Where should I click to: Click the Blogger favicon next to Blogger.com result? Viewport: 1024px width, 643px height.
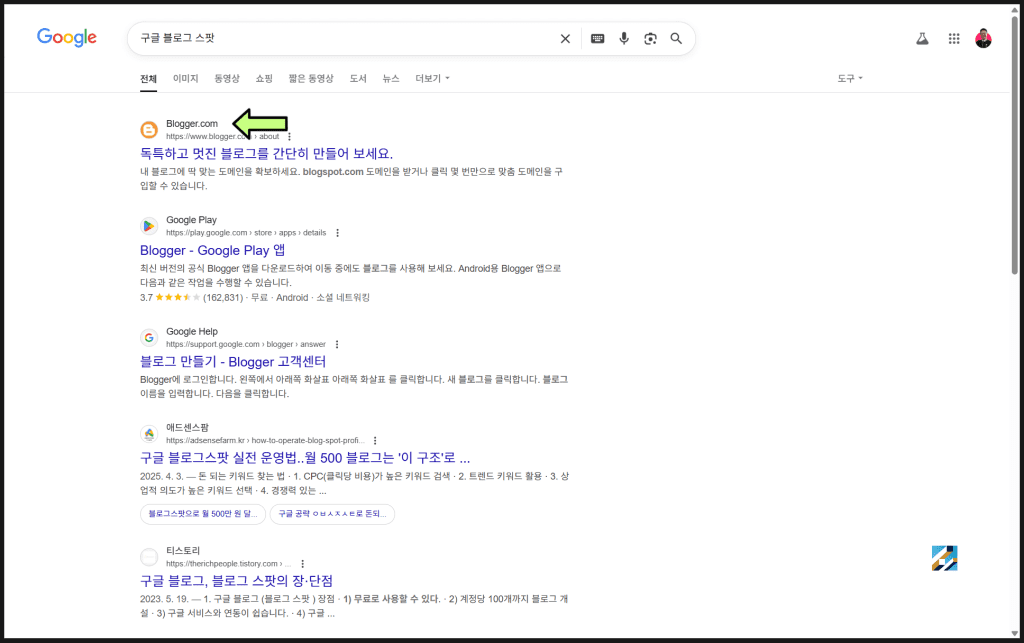(x=149, y=128)
